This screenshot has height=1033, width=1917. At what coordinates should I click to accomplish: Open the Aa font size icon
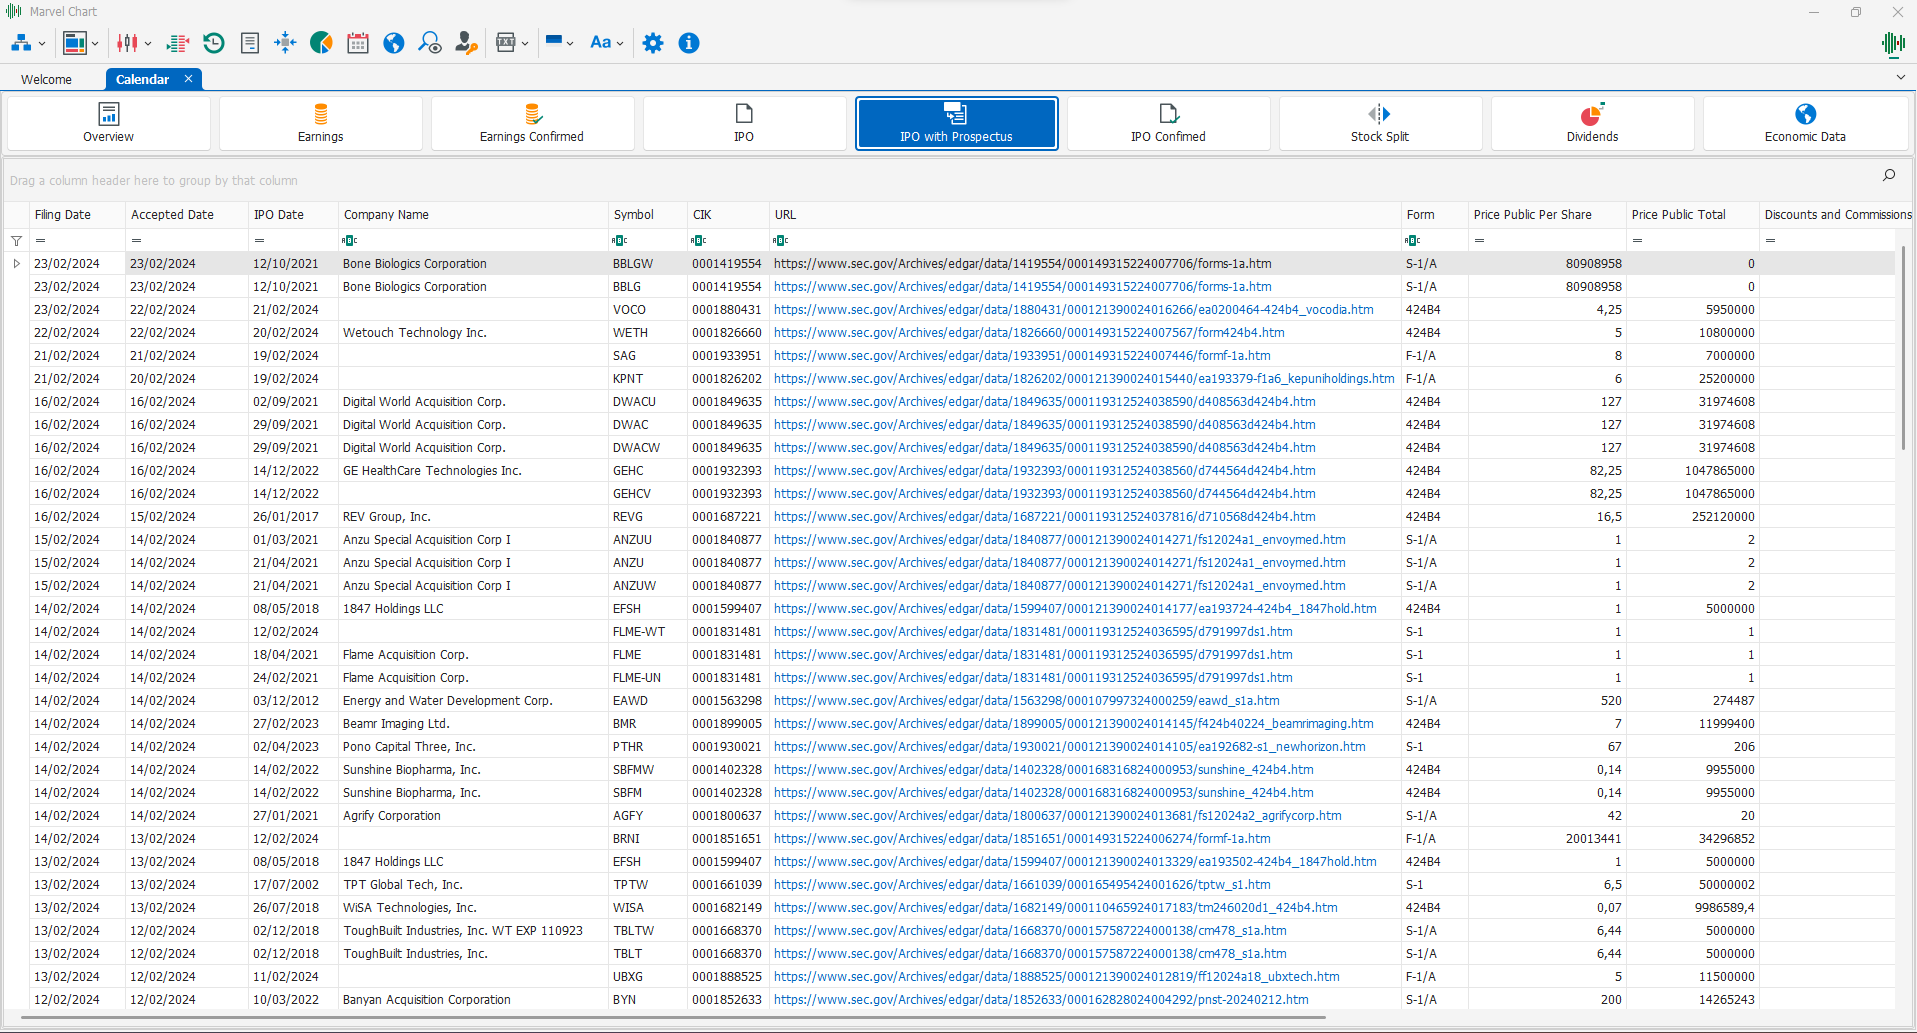point(600,43)
